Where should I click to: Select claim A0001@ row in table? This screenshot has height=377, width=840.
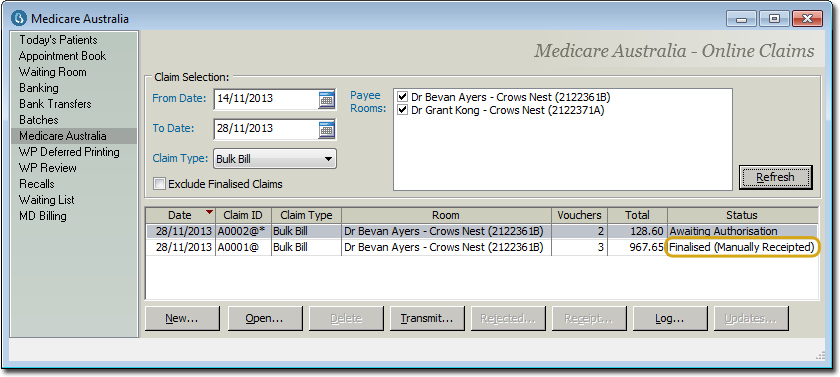click(482, 248)
